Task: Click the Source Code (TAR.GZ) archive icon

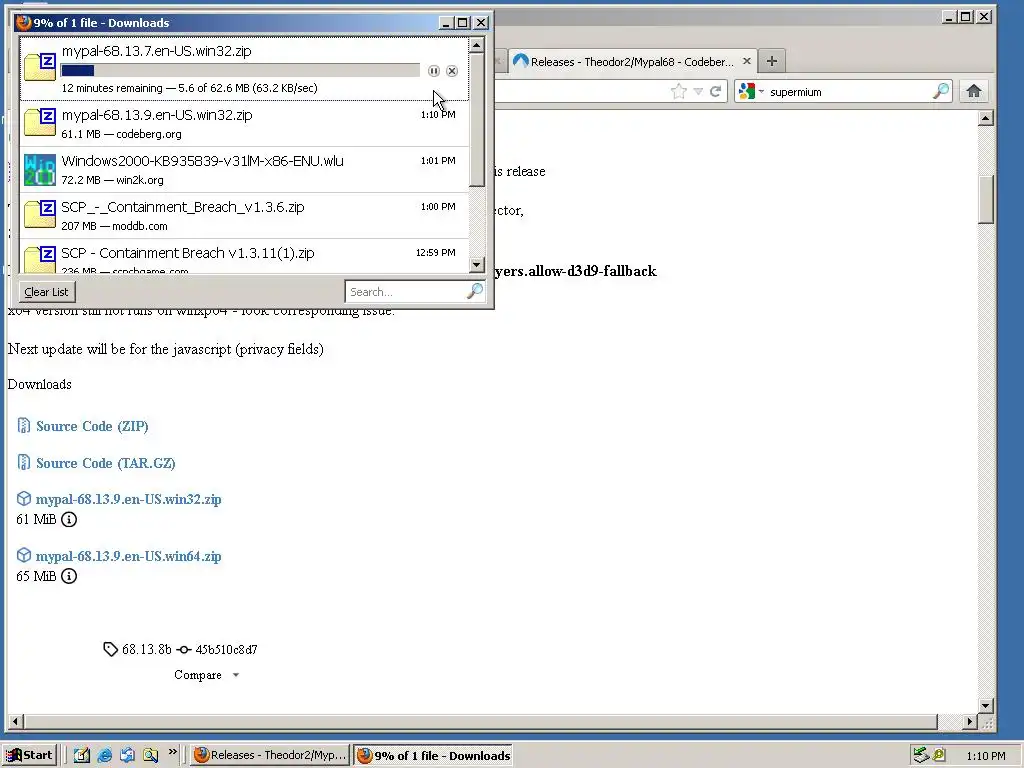Action: 24,462
